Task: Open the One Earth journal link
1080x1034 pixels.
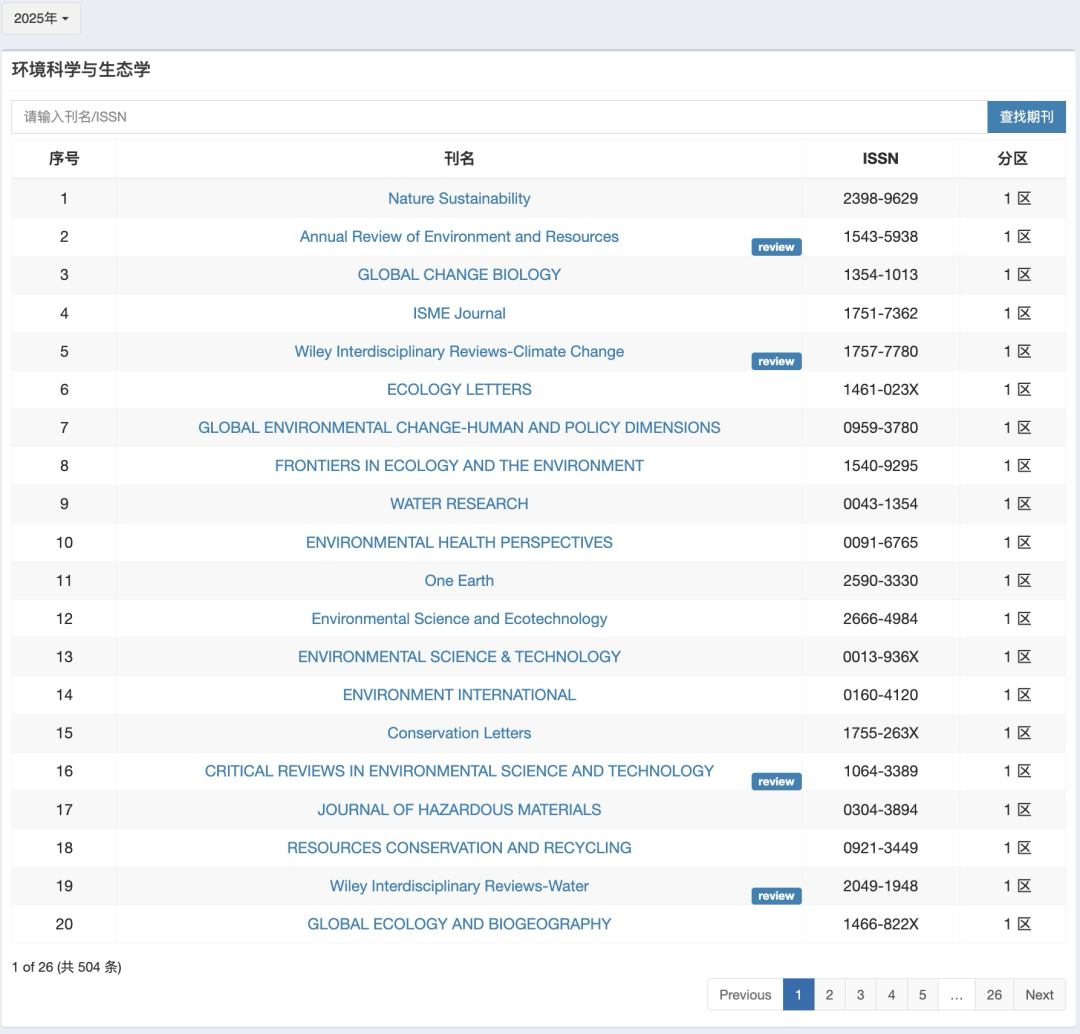Action: 459,581
